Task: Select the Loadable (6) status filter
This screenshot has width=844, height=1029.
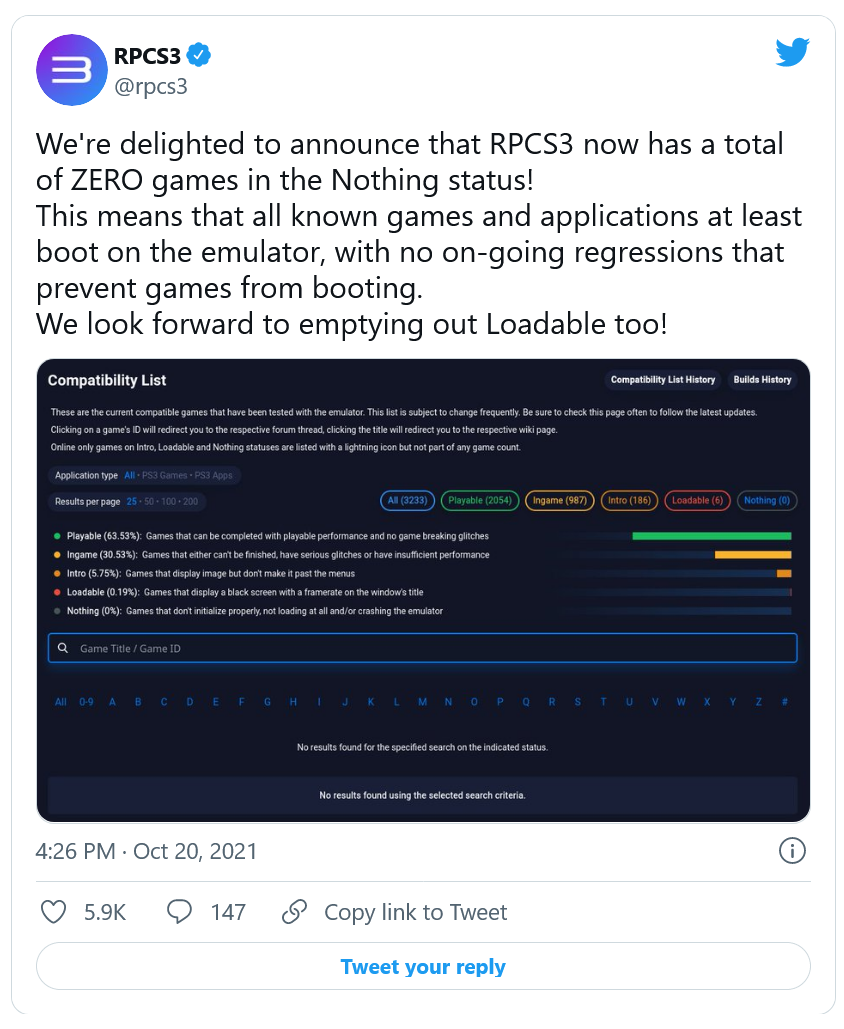Action: coord(697,500)
